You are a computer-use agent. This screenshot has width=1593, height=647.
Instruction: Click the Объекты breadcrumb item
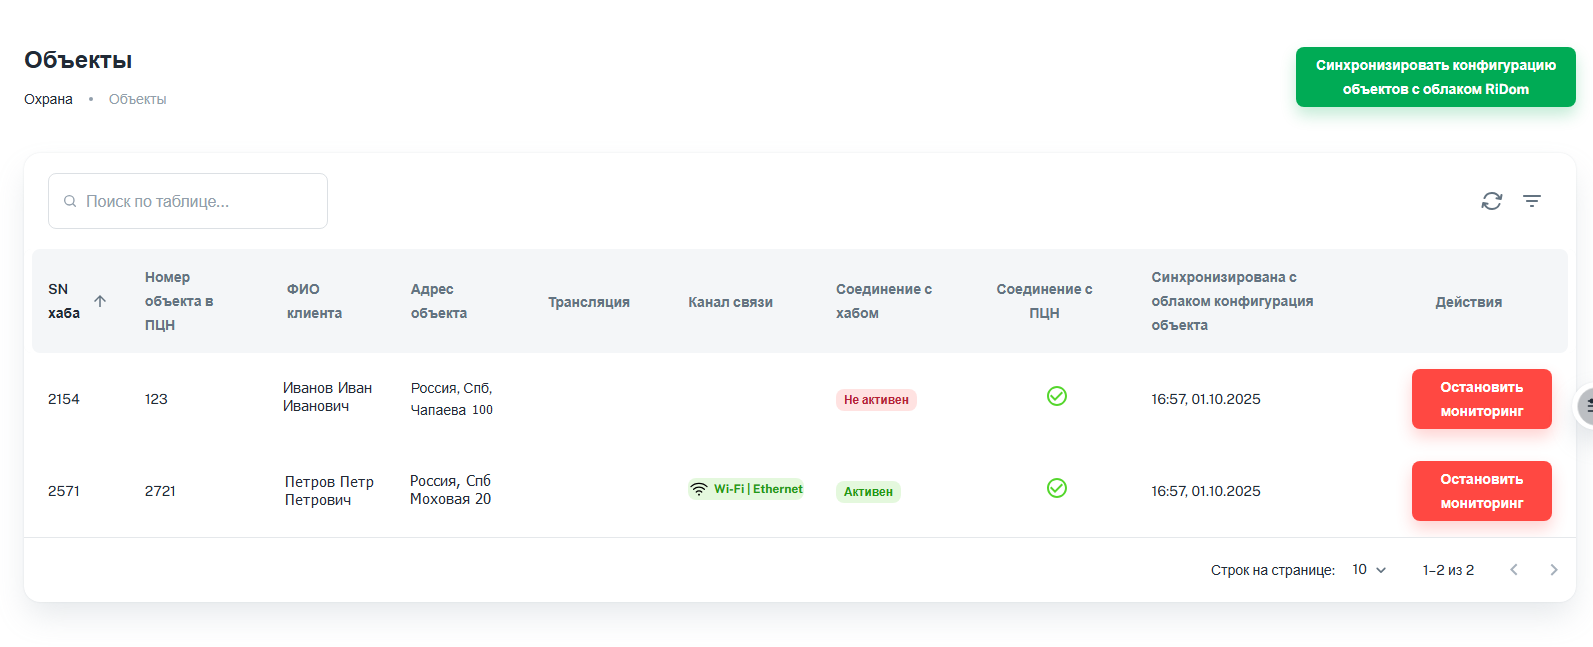[x=137, y=99]
